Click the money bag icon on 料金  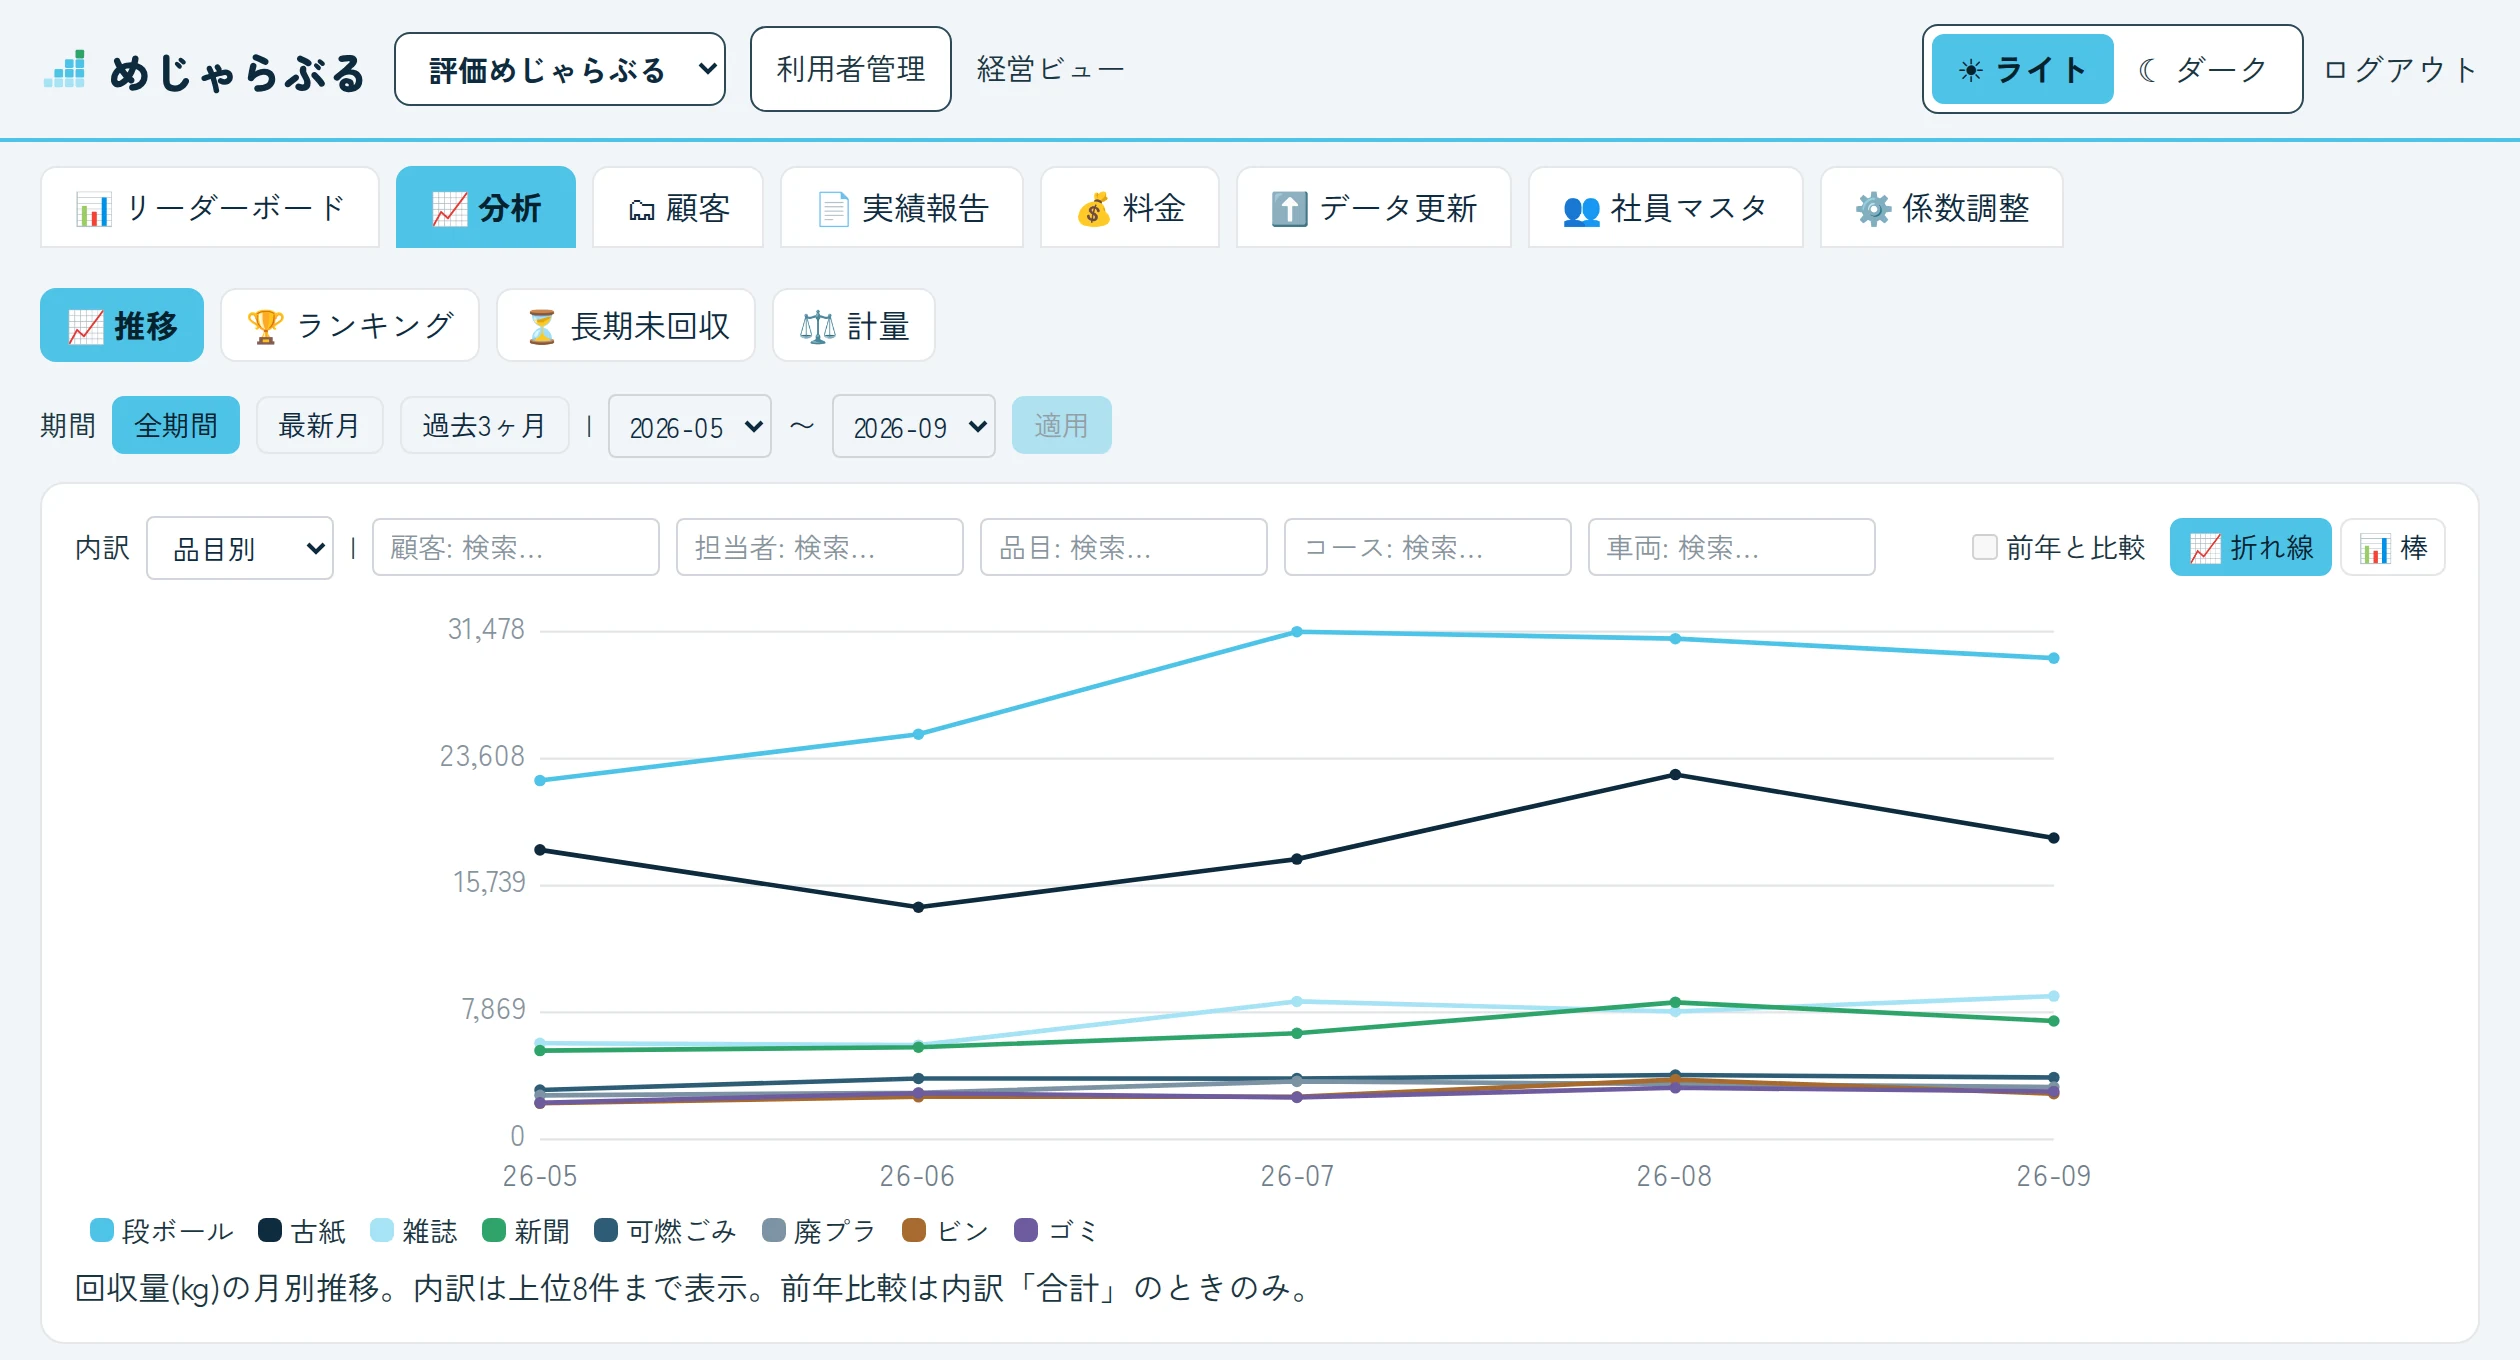coord(1093,209)
